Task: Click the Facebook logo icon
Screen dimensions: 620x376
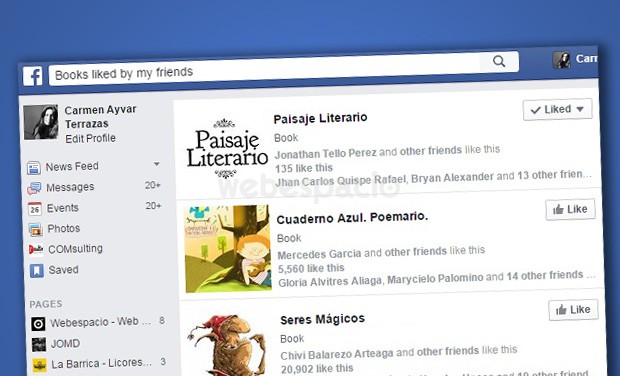Action: [32, 76]
